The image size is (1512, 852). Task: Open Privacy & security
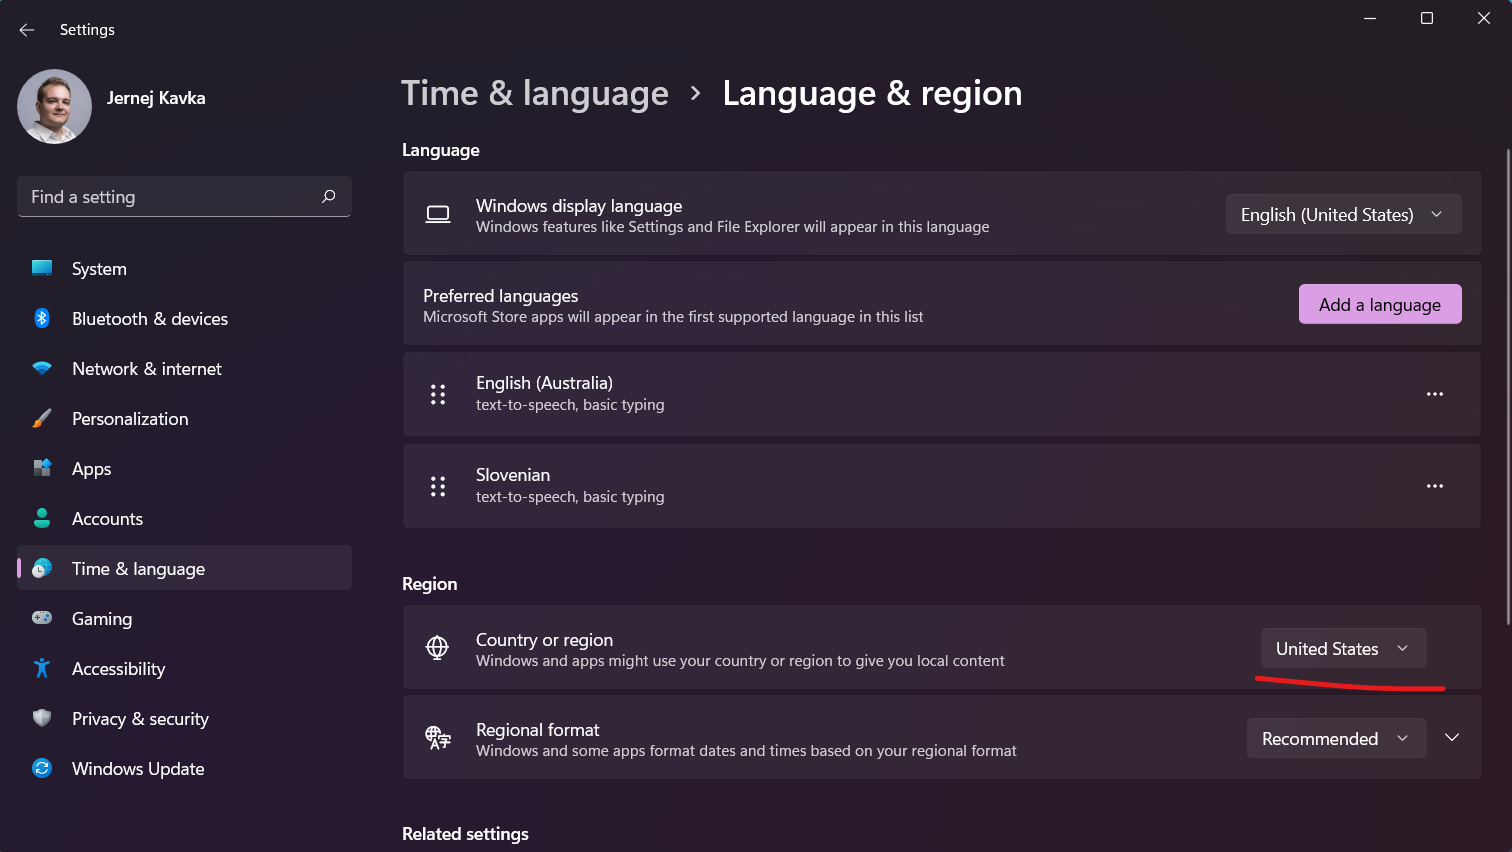click(x=184, y=718)
